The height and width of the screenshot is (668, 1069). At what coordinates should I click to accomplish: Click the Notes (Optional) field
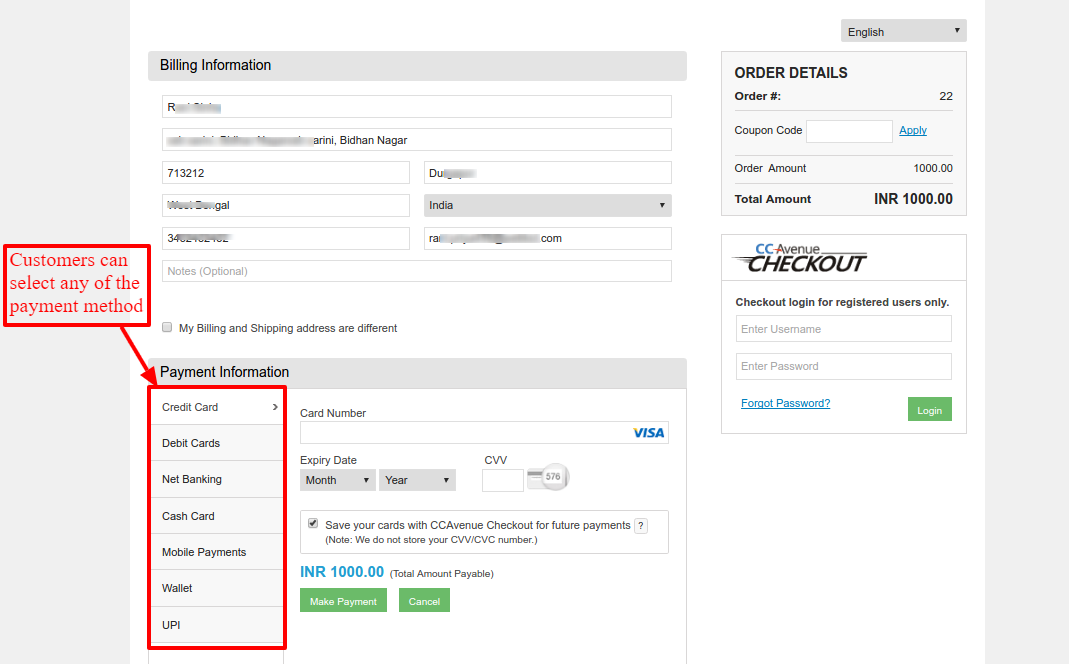click(417, 271)
